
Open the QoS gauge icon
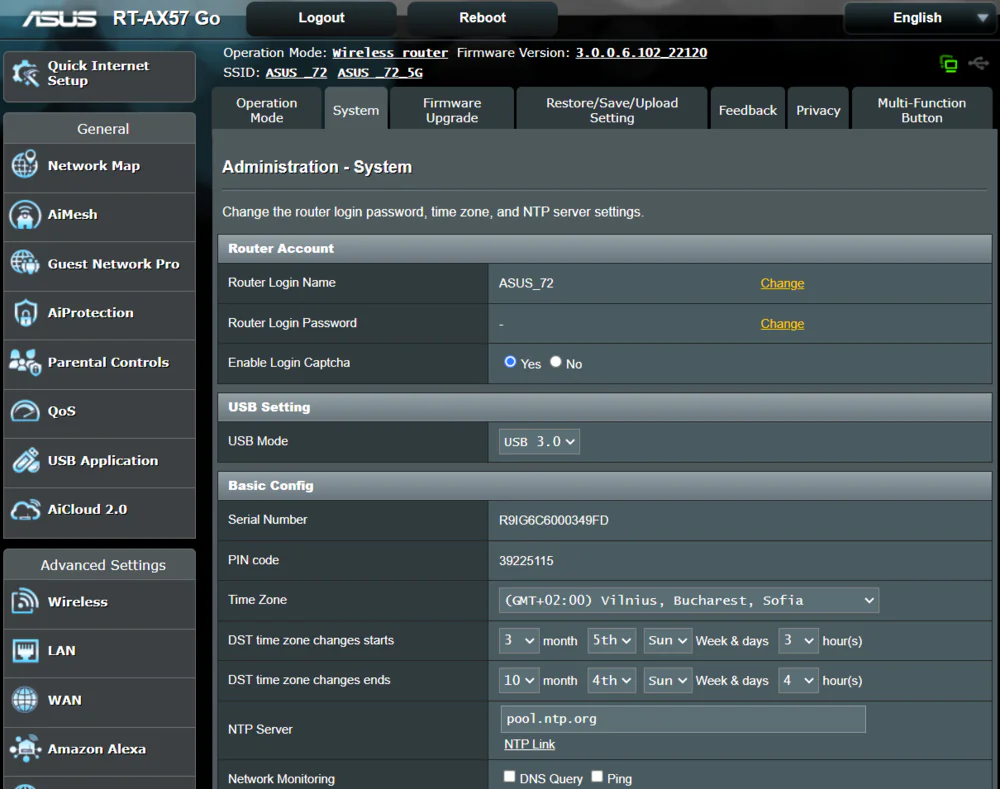pos(25,411)
